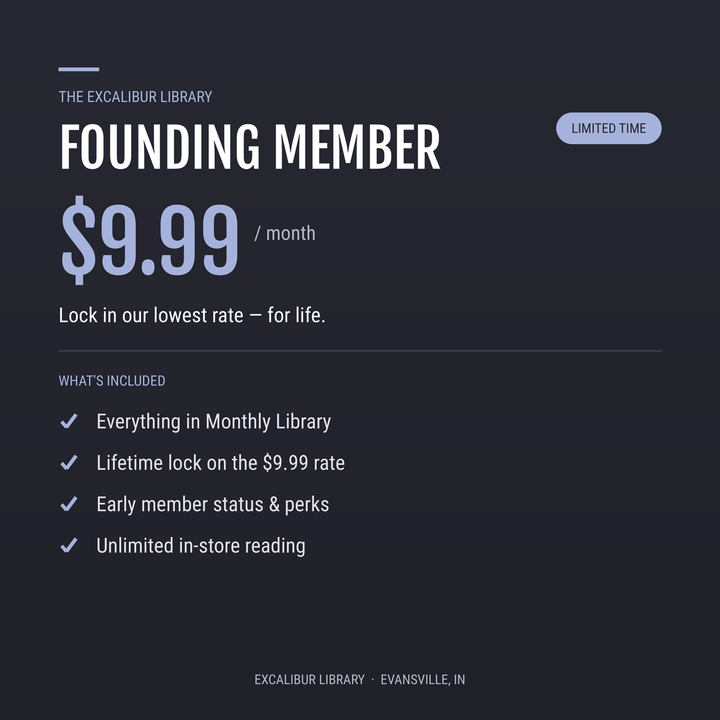
Task: Click Early member status & perks text
Action: coord(213,505)
